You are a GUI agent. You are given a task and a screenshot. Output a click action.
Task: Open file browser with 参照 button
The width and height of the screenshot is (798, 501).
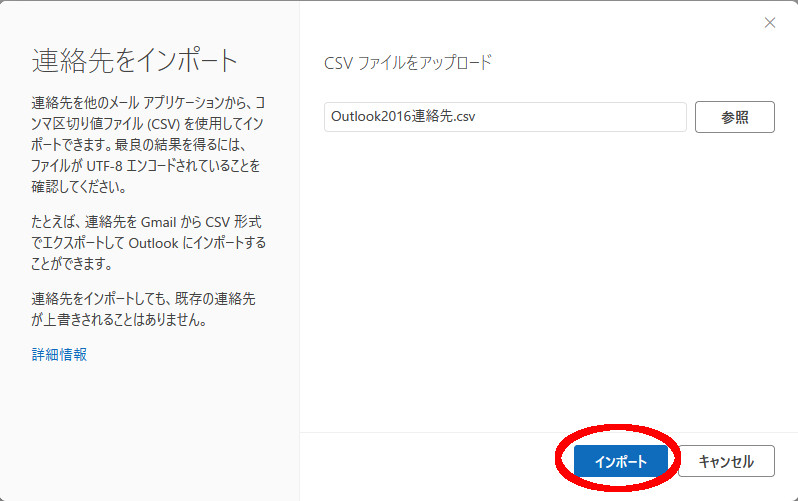(734, 117)
